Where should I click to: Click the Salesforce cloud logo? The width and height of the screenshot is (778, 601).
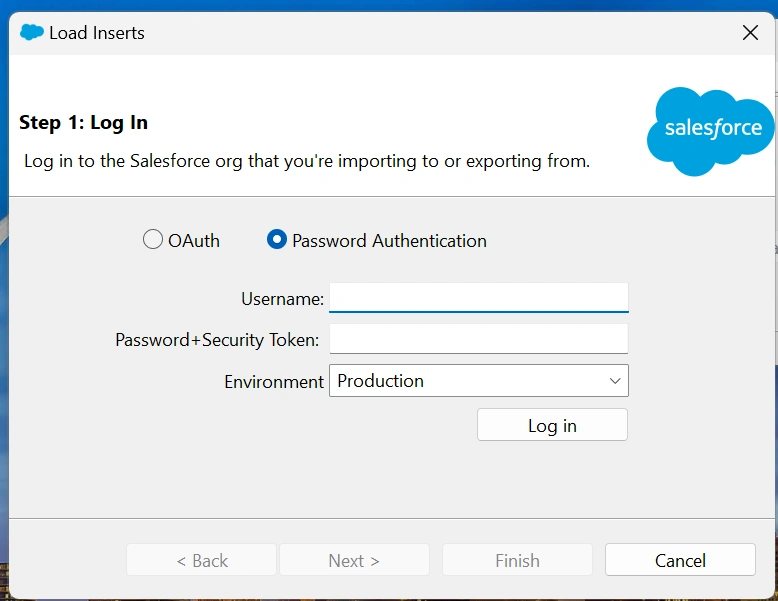[711, 132]
